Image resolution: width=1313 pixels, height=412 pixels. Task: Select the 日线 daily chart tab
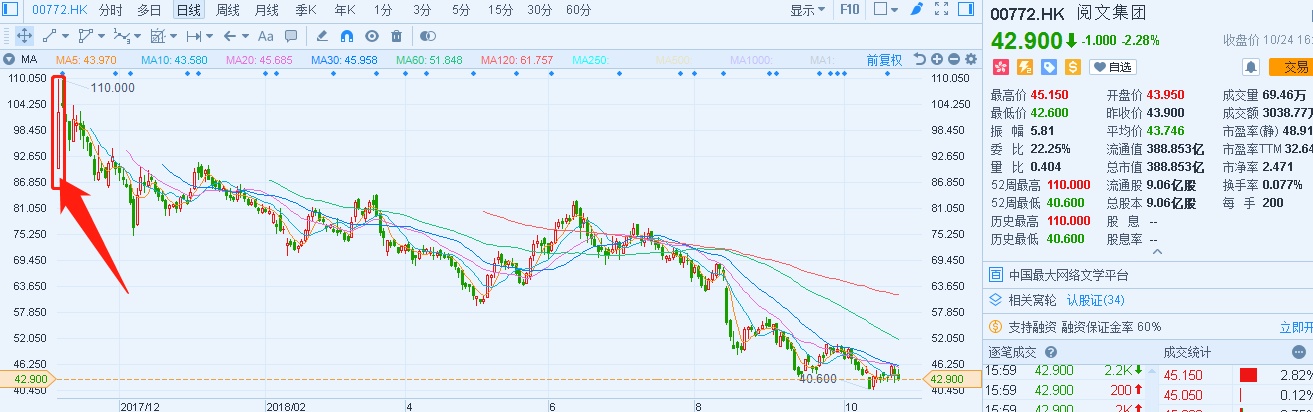[188, 10]
